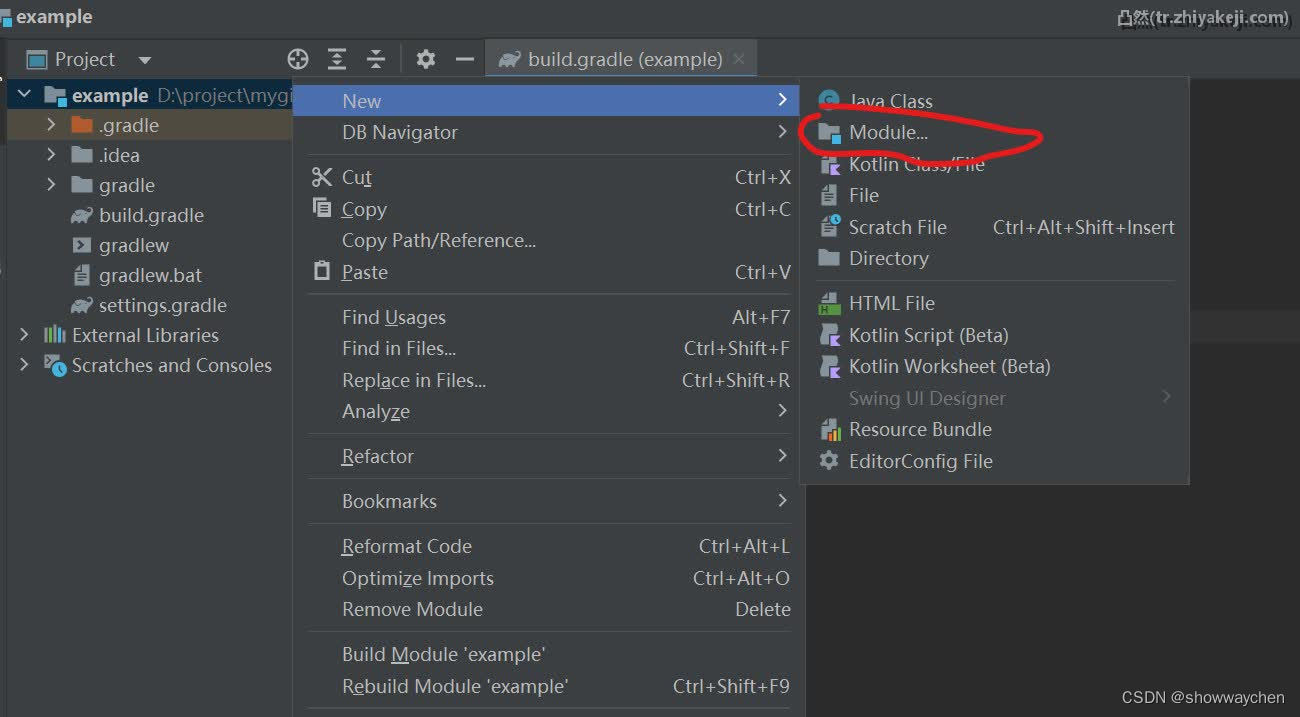Create a new File
Screen dimensions: 1300x717
tap(995, 195)
